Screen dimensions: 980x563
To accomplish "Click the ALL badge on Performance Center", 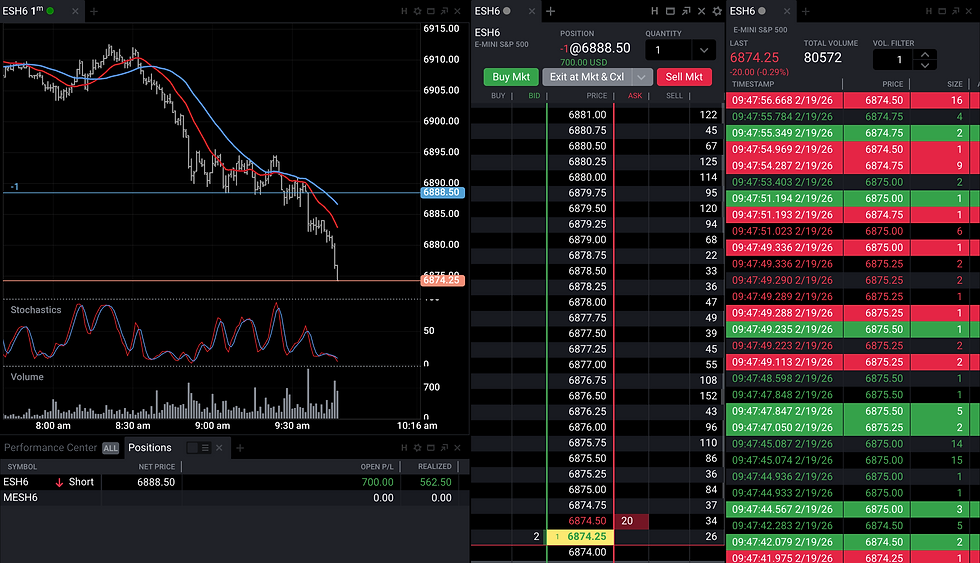I will 111,448.
